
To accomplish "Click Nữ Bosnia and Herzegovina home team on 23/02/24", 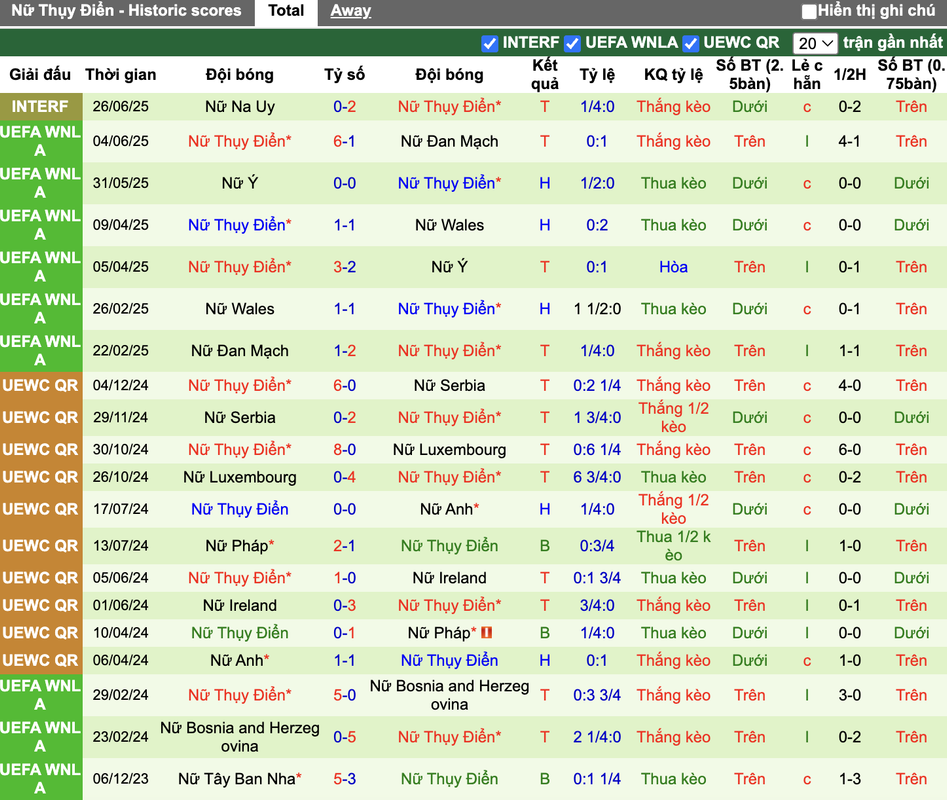I will (240, 737).
